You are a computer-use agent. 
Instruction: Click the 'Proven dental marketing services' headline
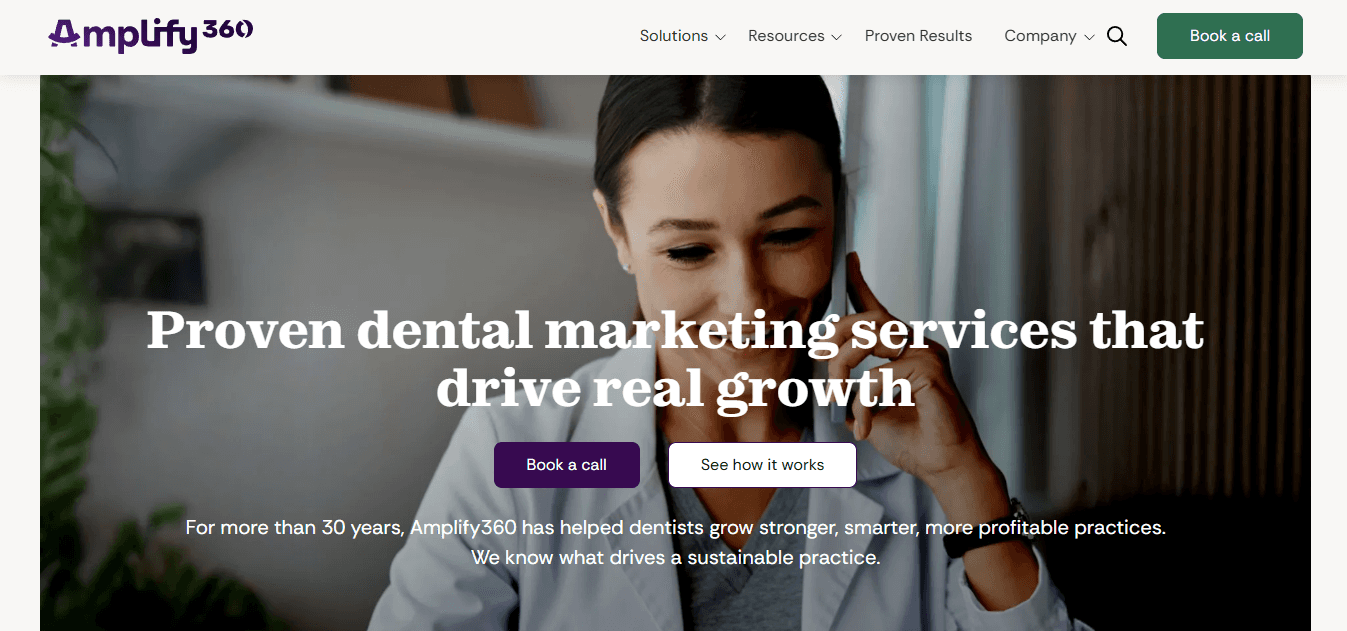pyautogui.click(x=675, y=331)
